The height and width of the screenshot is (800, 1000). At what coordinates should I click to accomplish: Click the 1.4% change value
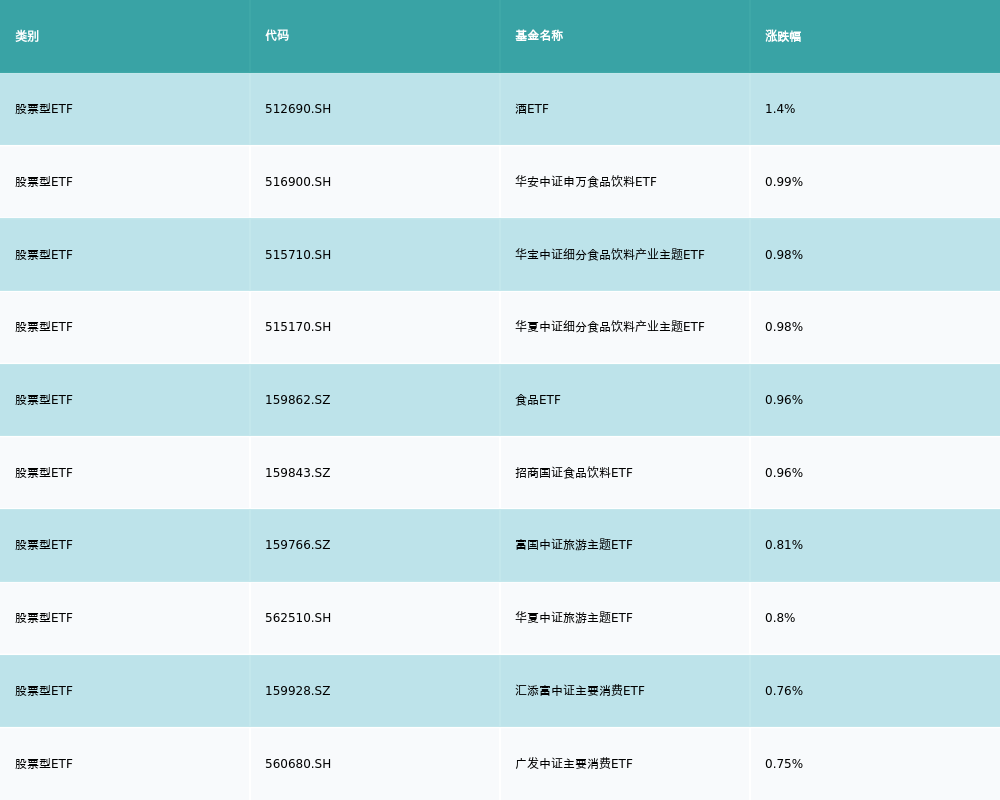tap(780, 109)
